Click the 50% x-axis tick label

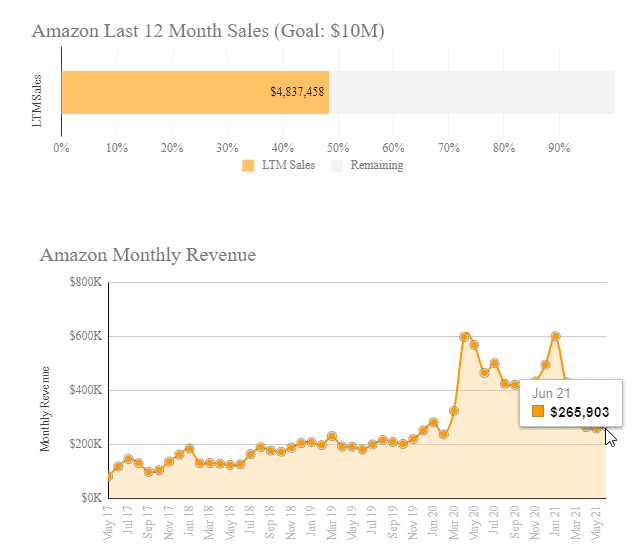(338, 148)
